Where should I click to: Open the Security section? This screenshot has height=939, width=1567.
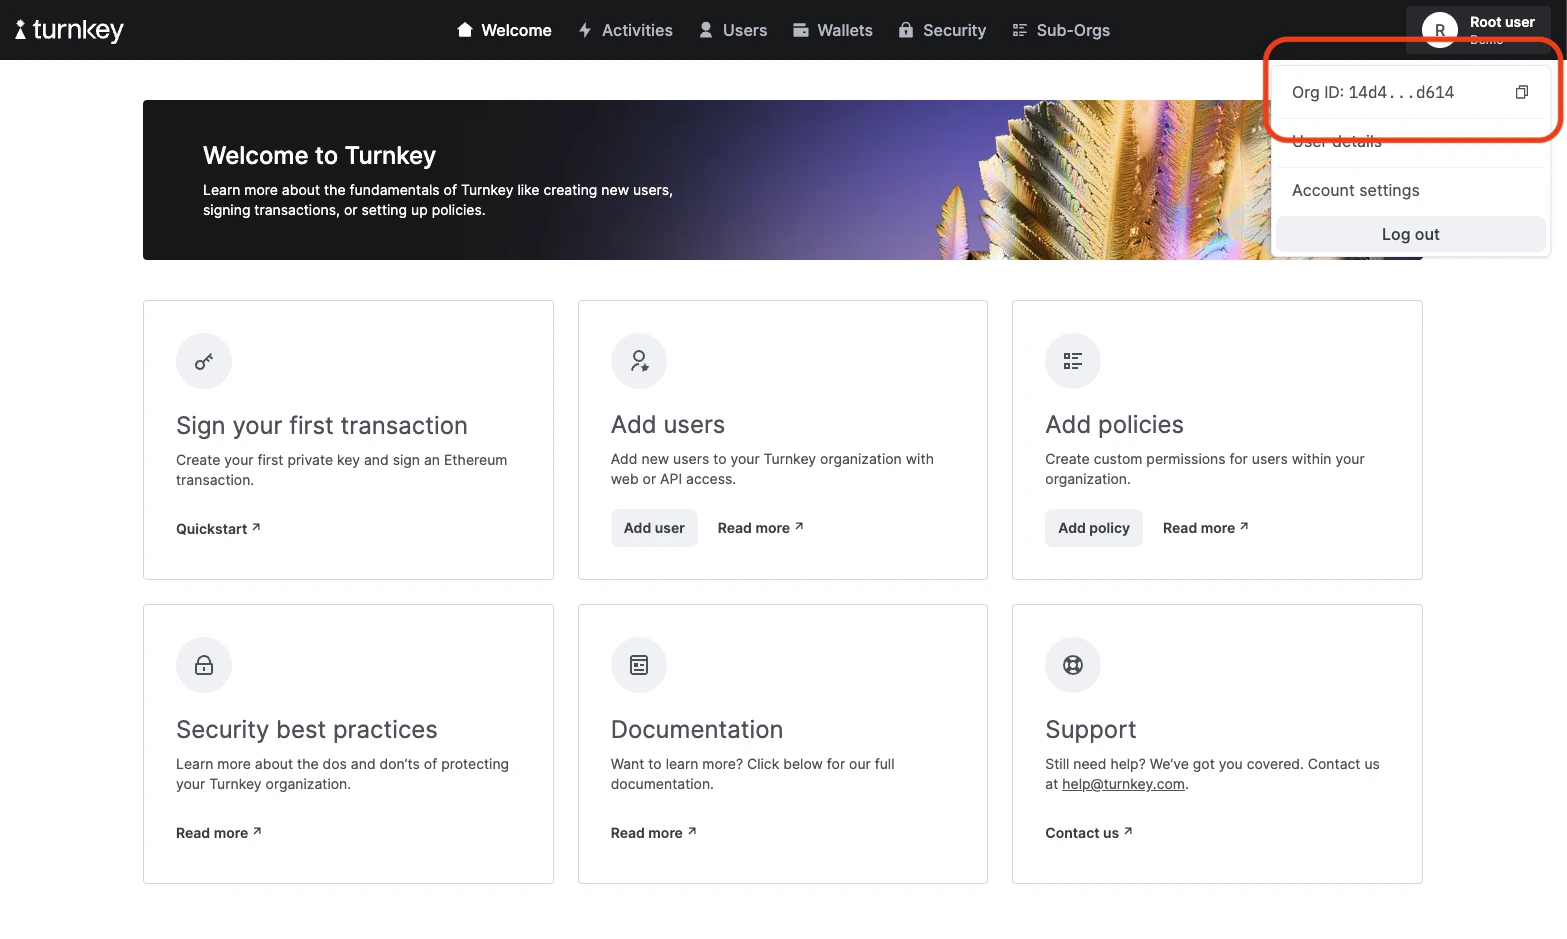click(x=941, y=30)
